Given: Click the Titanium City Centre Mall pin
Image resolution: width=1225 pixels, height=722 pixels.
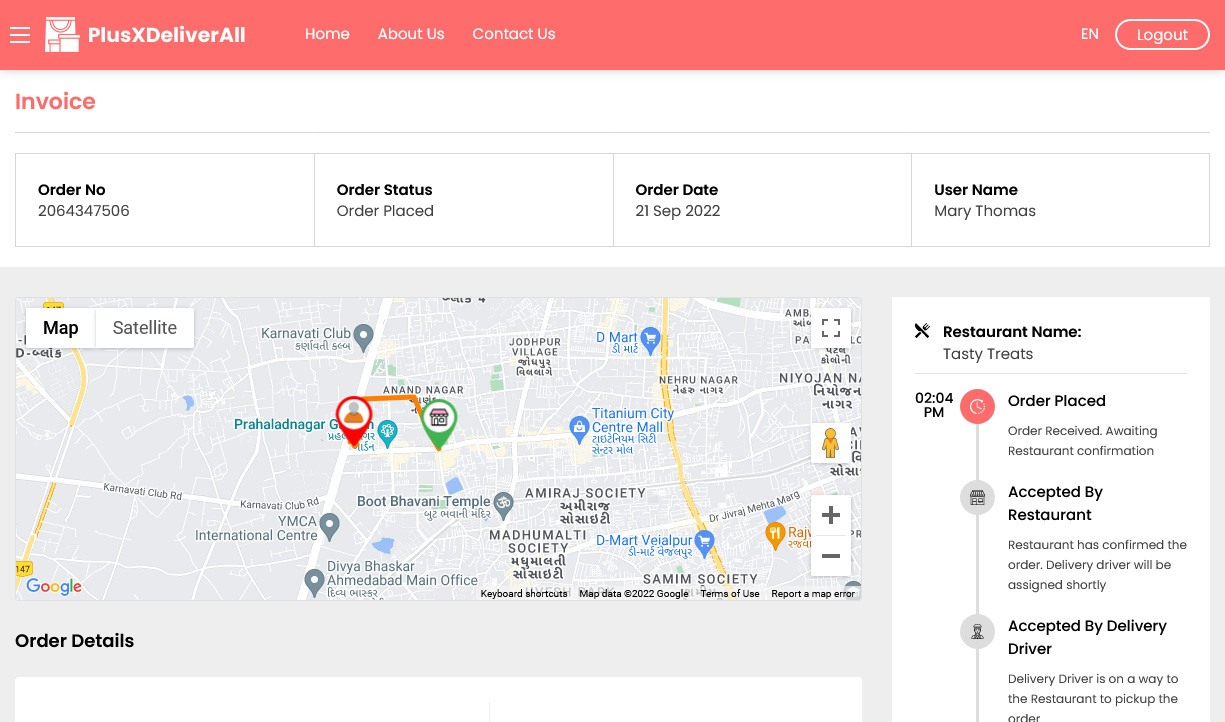Looking at the screenshot, I should click(x=578, y=429).
